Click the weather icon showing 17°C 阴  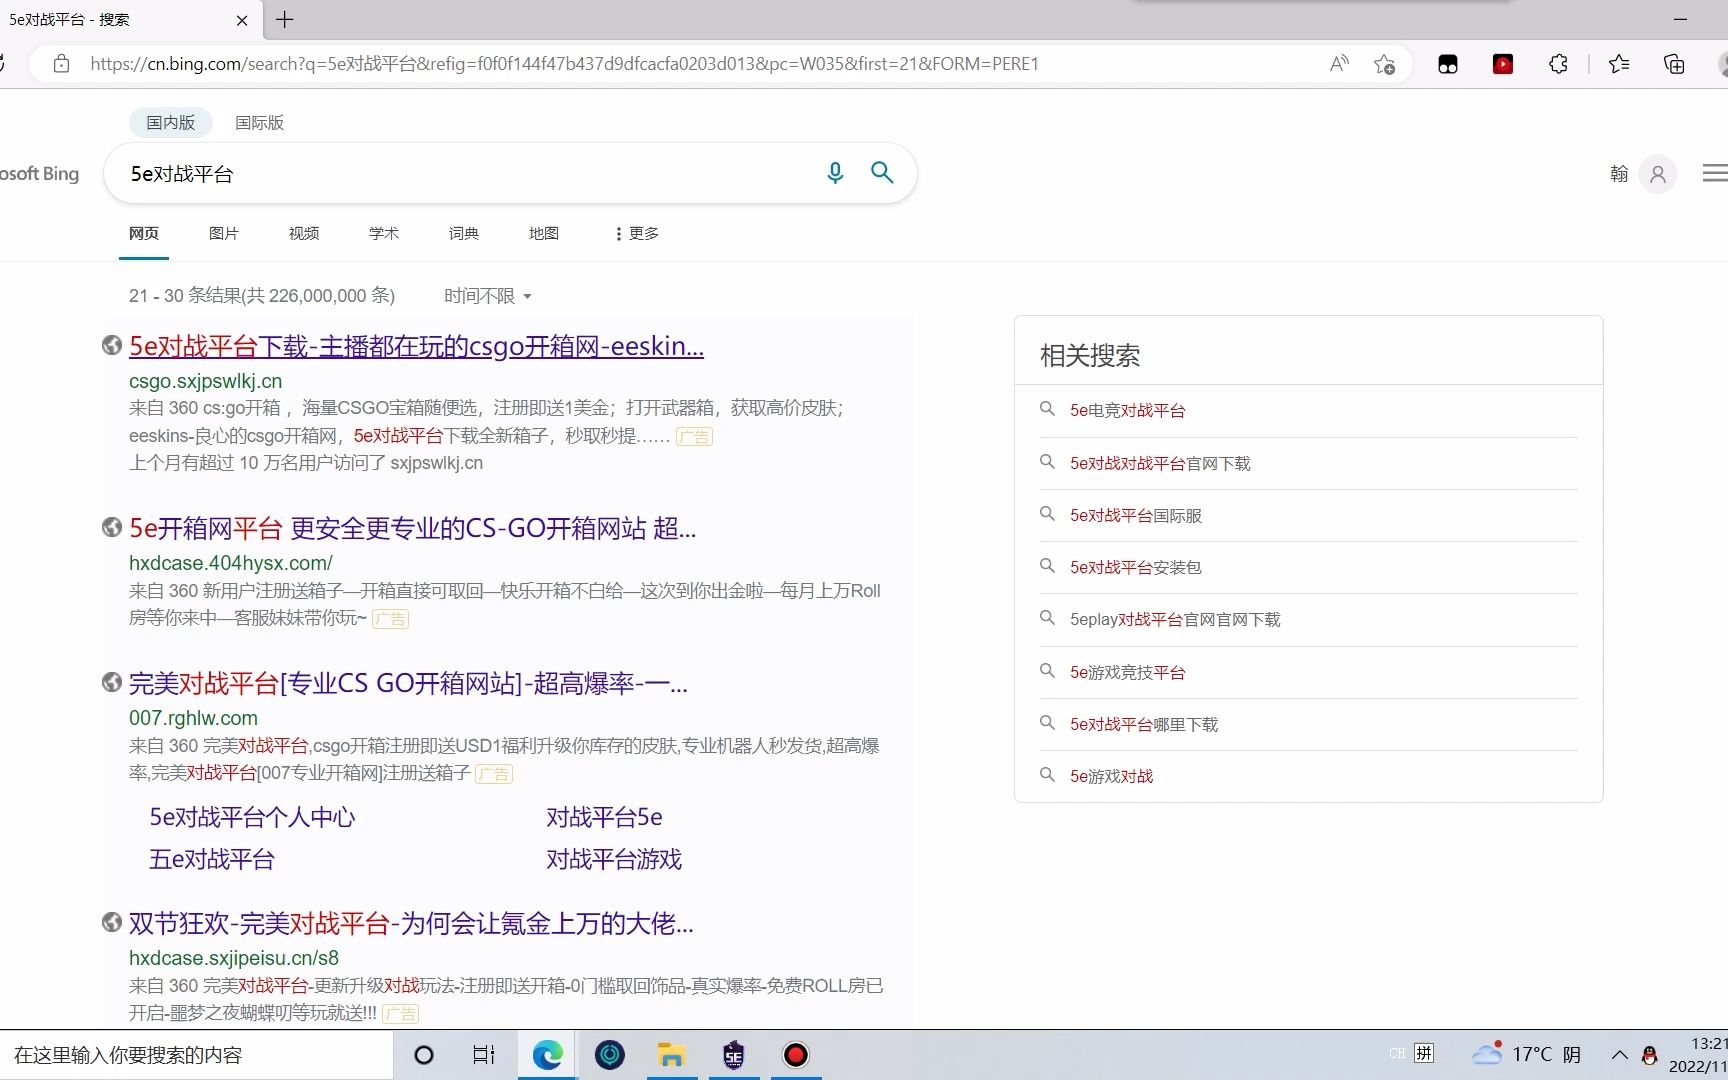(1527, 1054)
